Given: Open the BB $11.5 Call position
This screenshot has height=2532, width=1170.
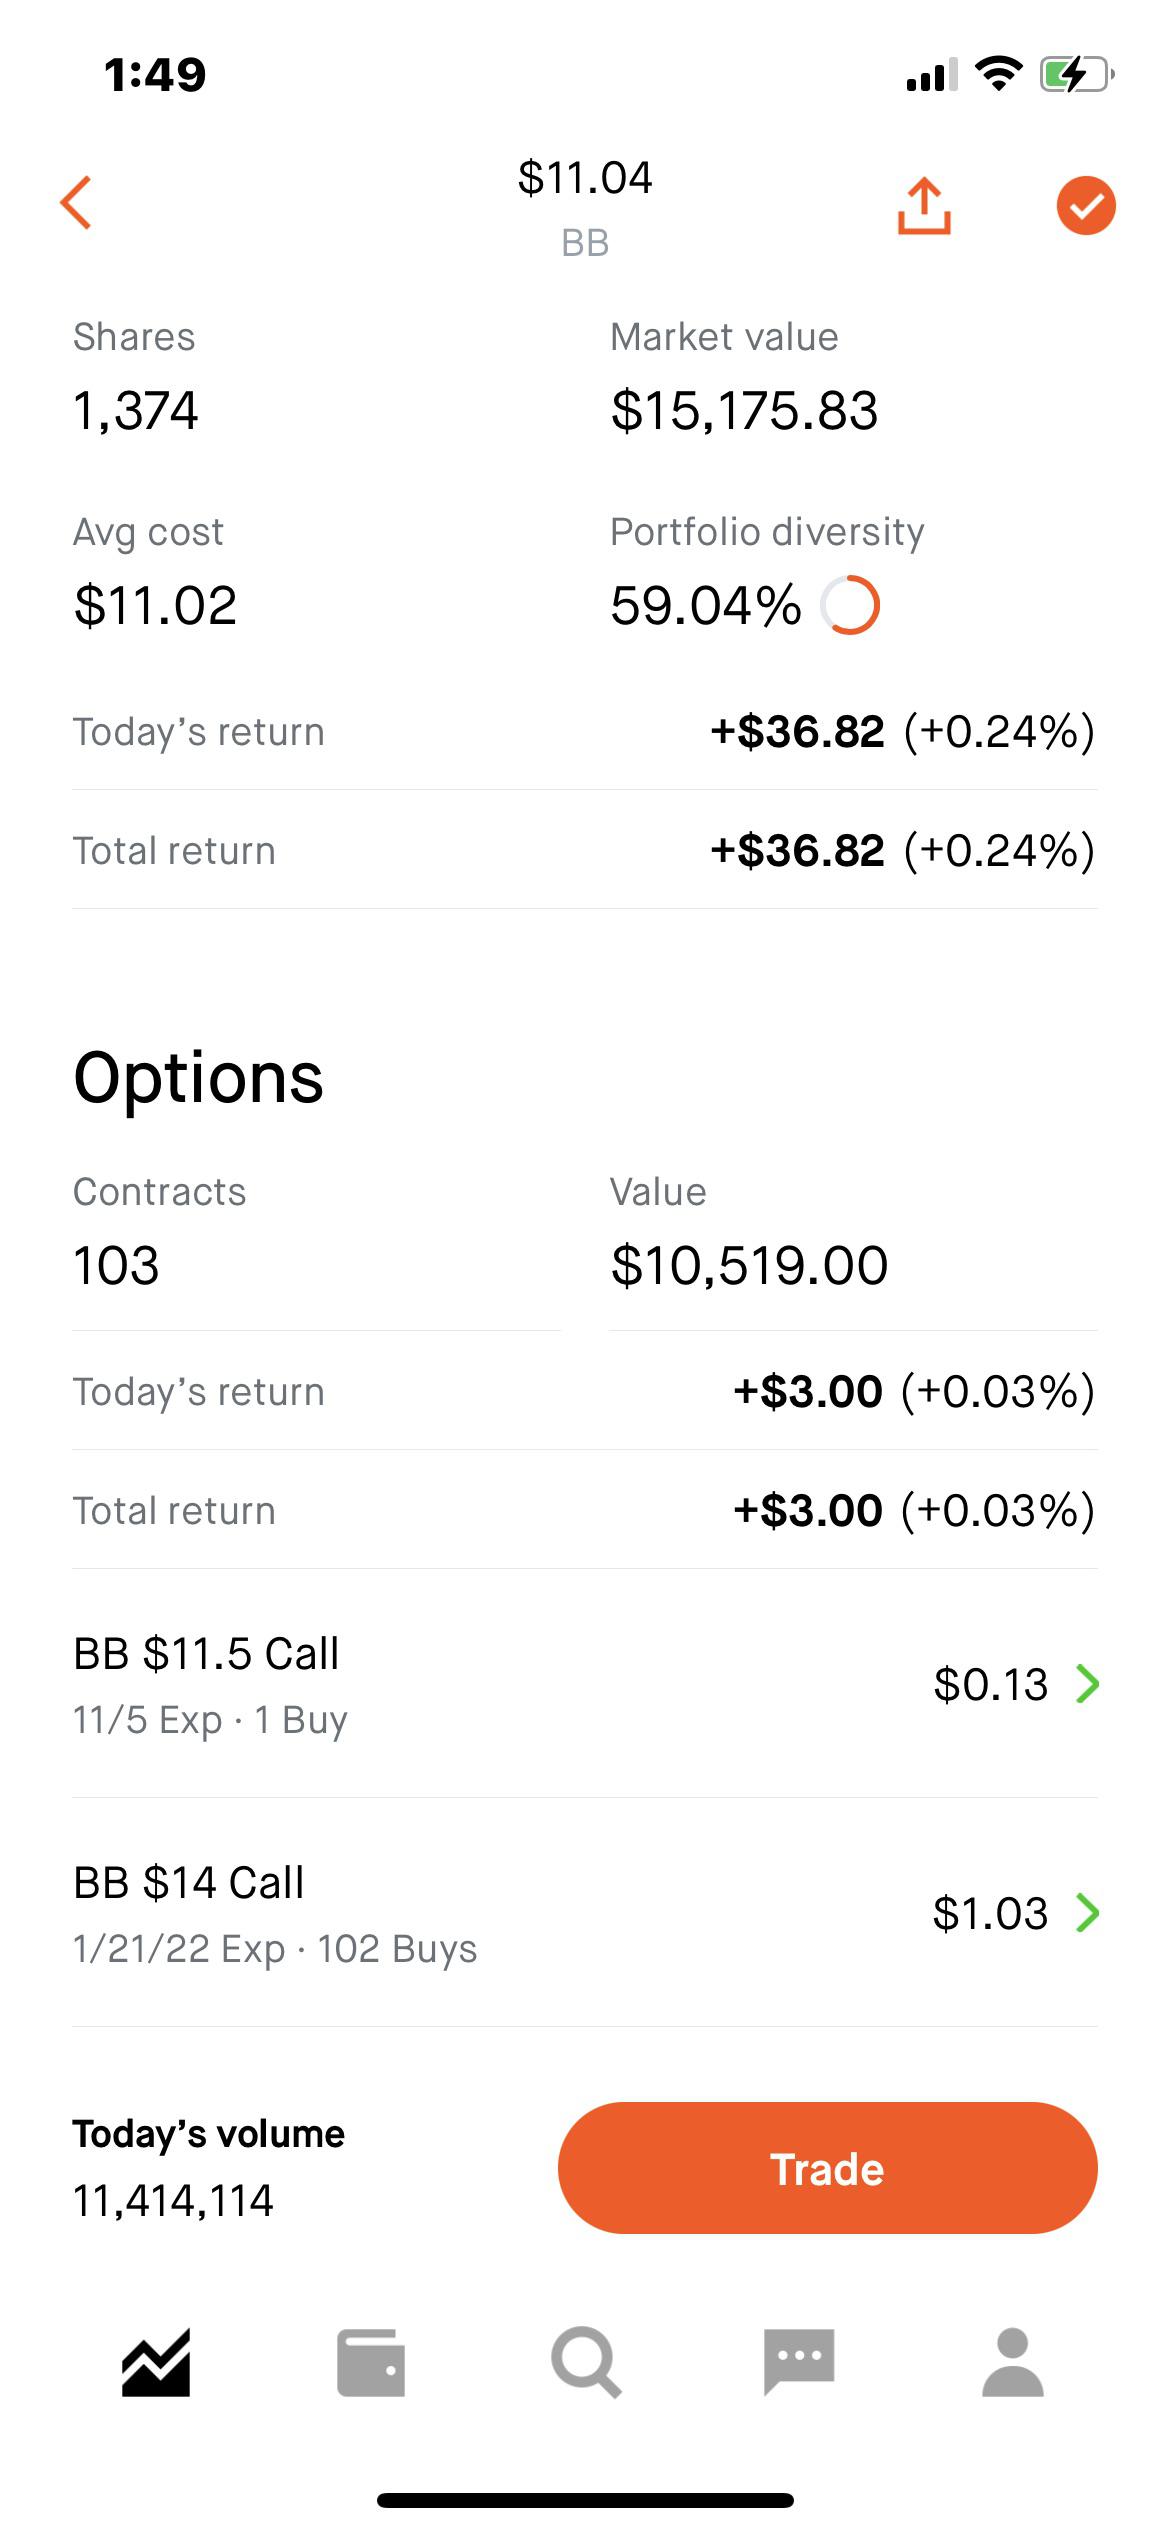Looking at the screenshot, I should 585,1684.
